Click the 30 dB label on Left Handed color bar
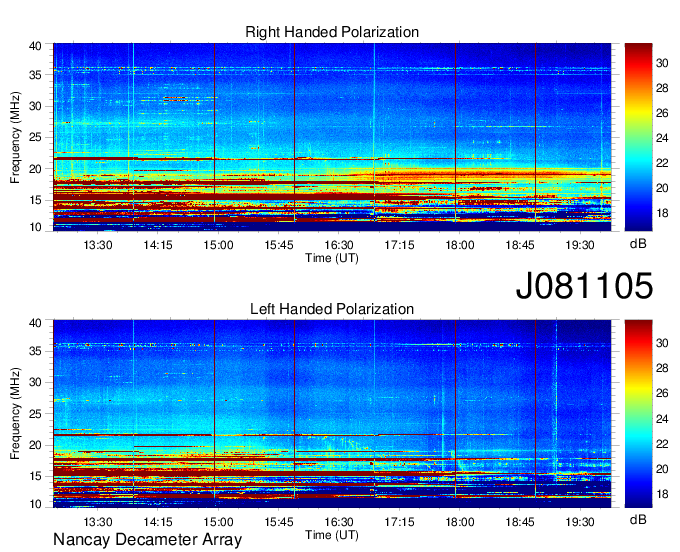This screenshot has height=552, width=680. coord(662,343)
